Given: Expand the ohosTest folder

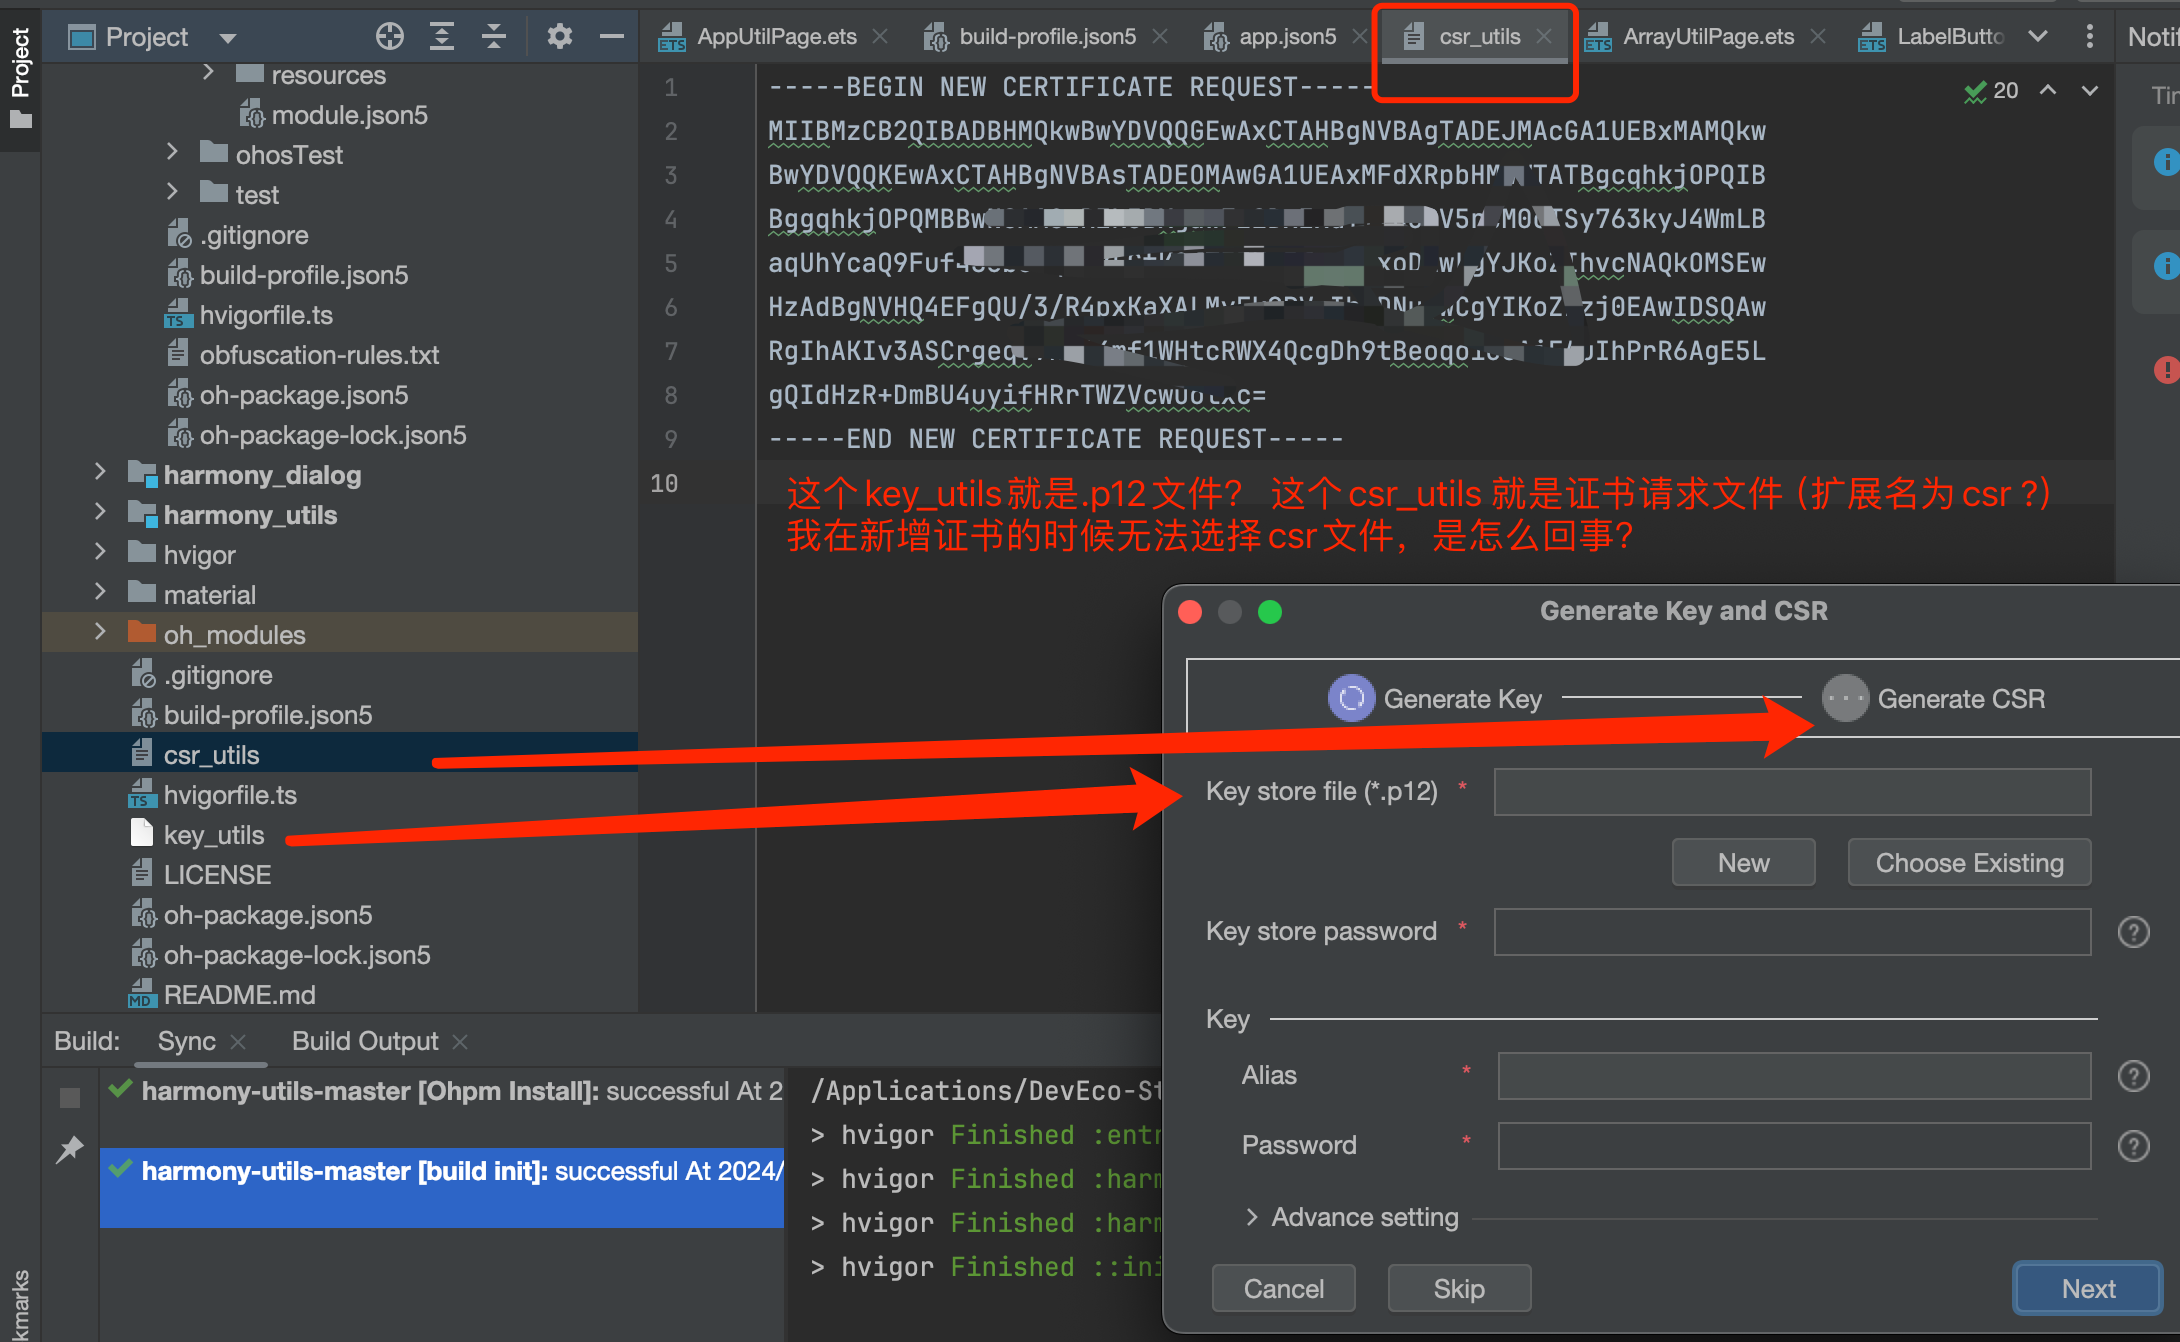Looking at the screenshot, I should click(172, 152).
